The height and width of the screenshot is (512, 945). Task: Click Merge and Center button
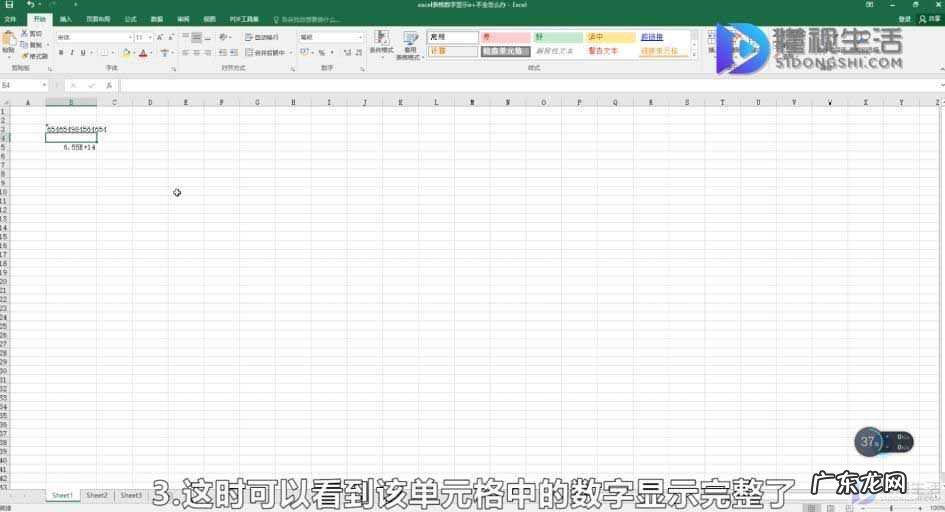click(x=265, y=53)
